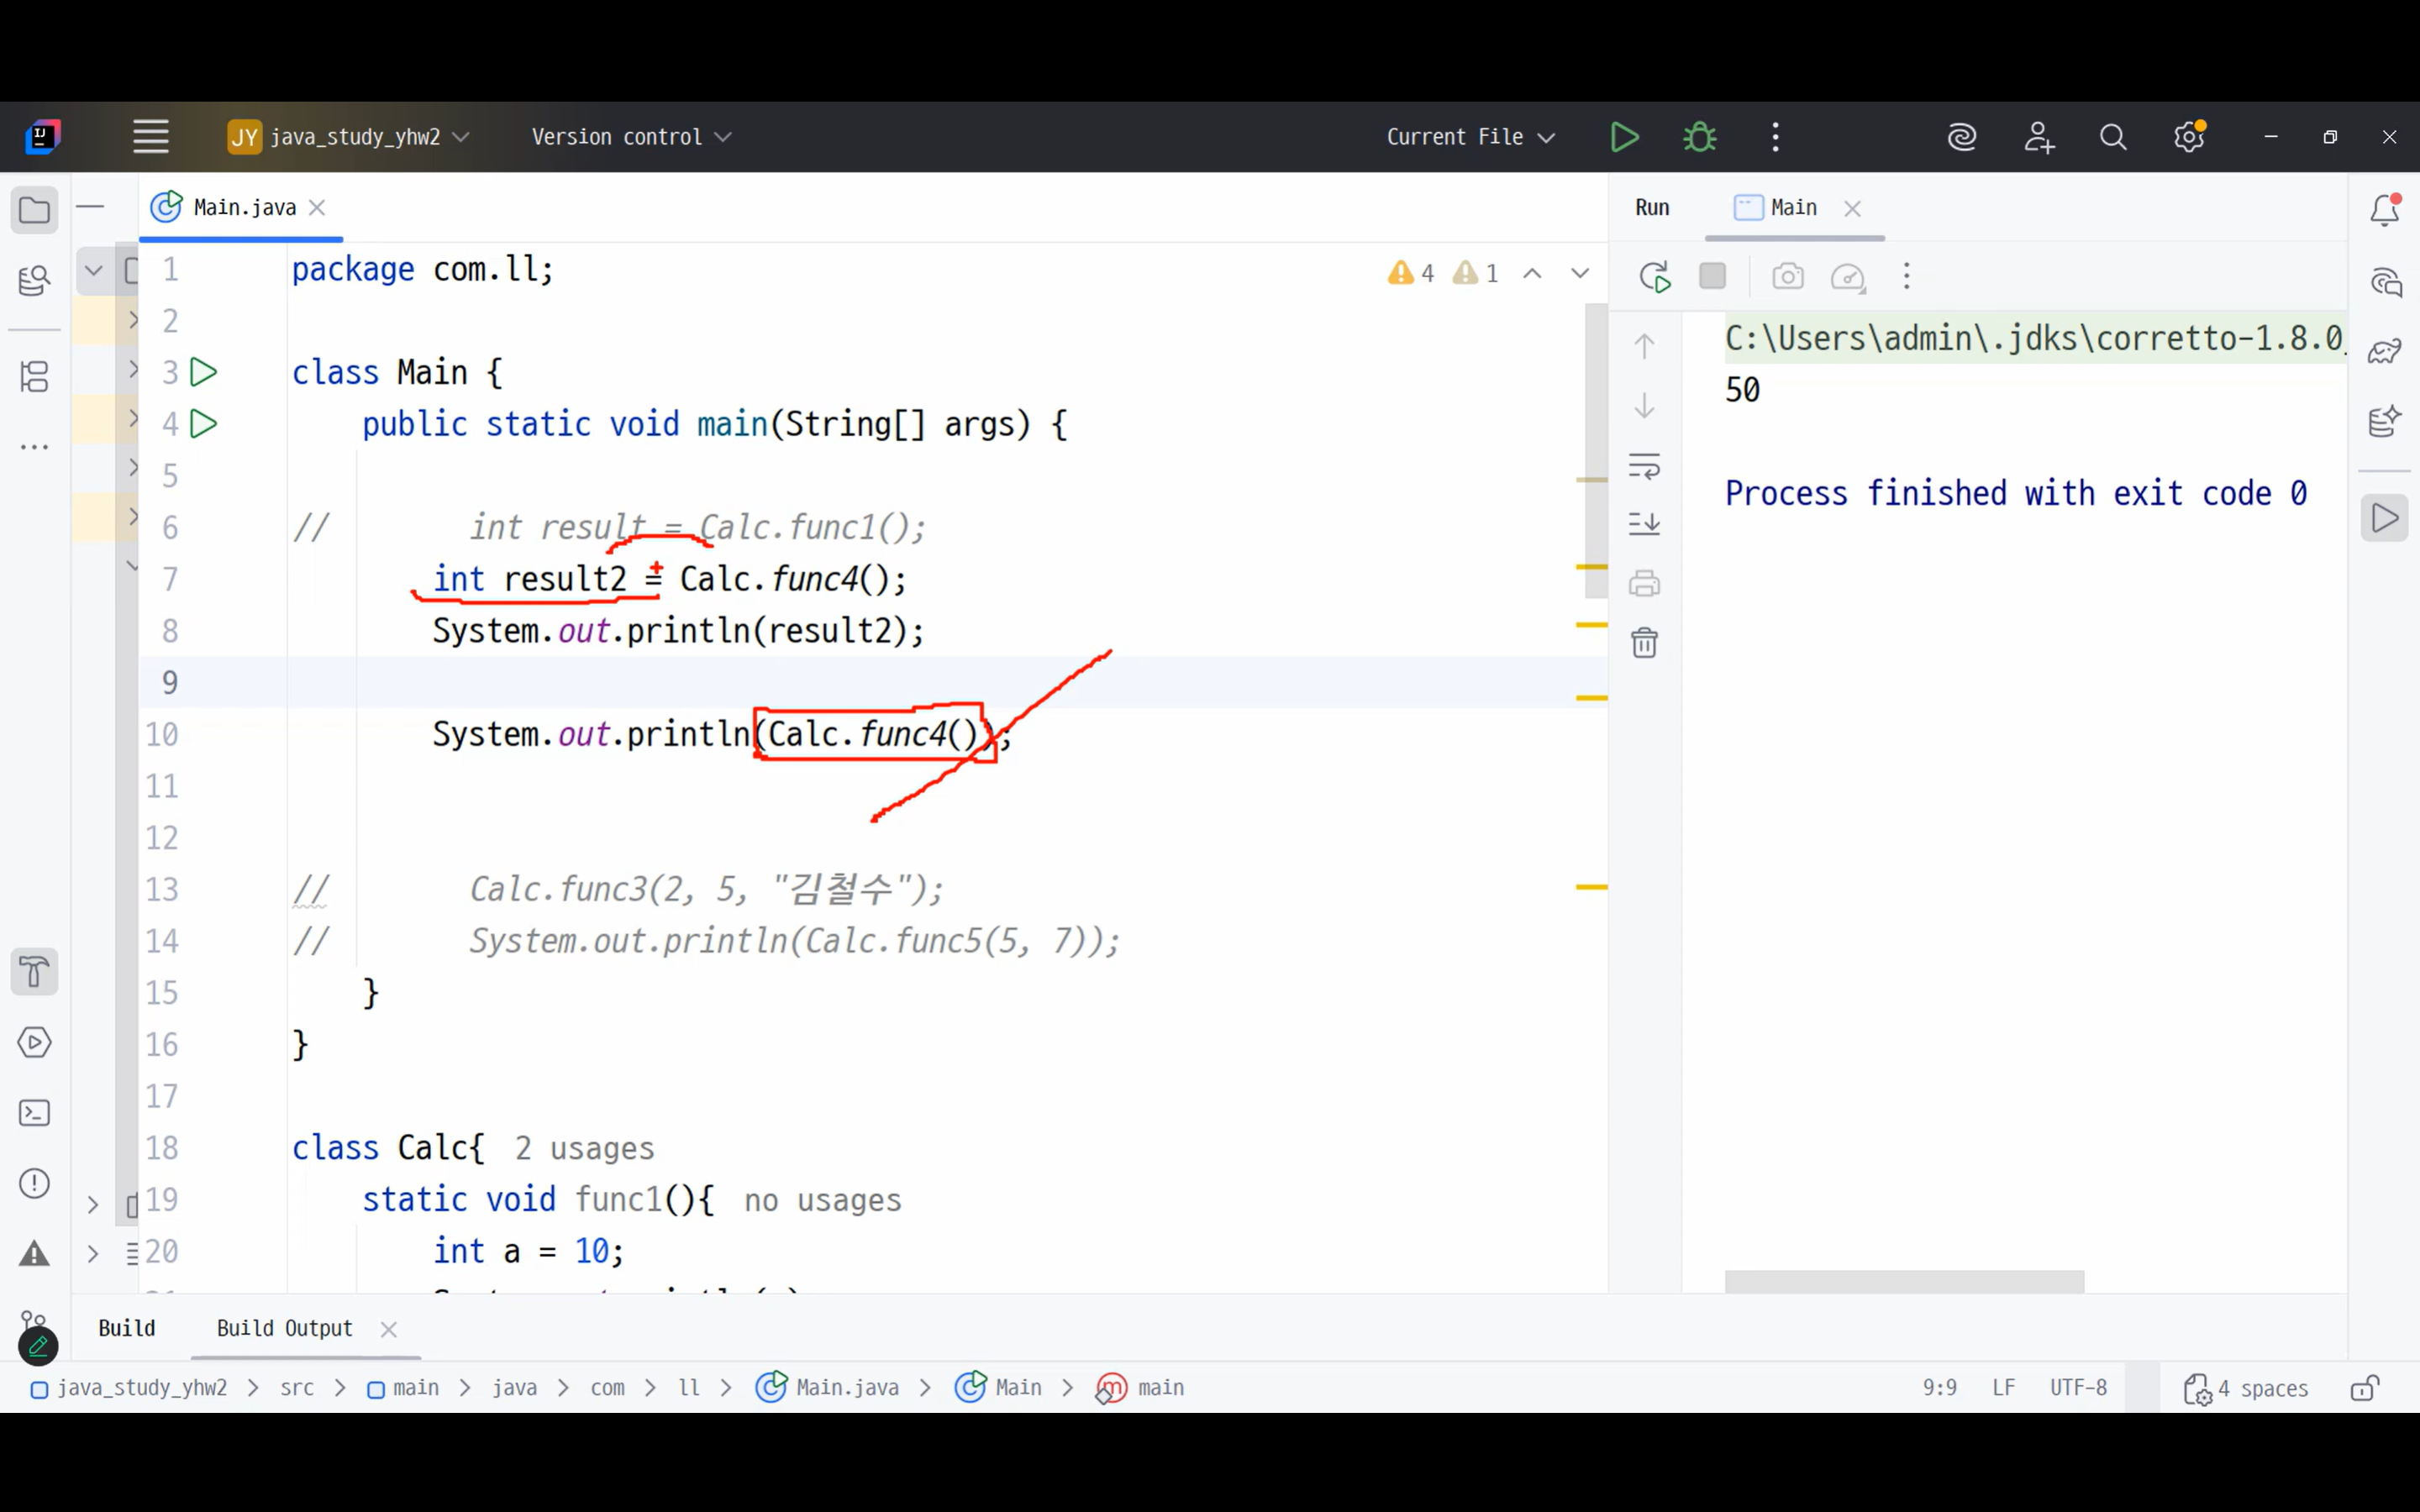This screenshot has height=1512, width=2420.
Task: Toggle soft-wrap in the run console
Action: pos(1644,466)
